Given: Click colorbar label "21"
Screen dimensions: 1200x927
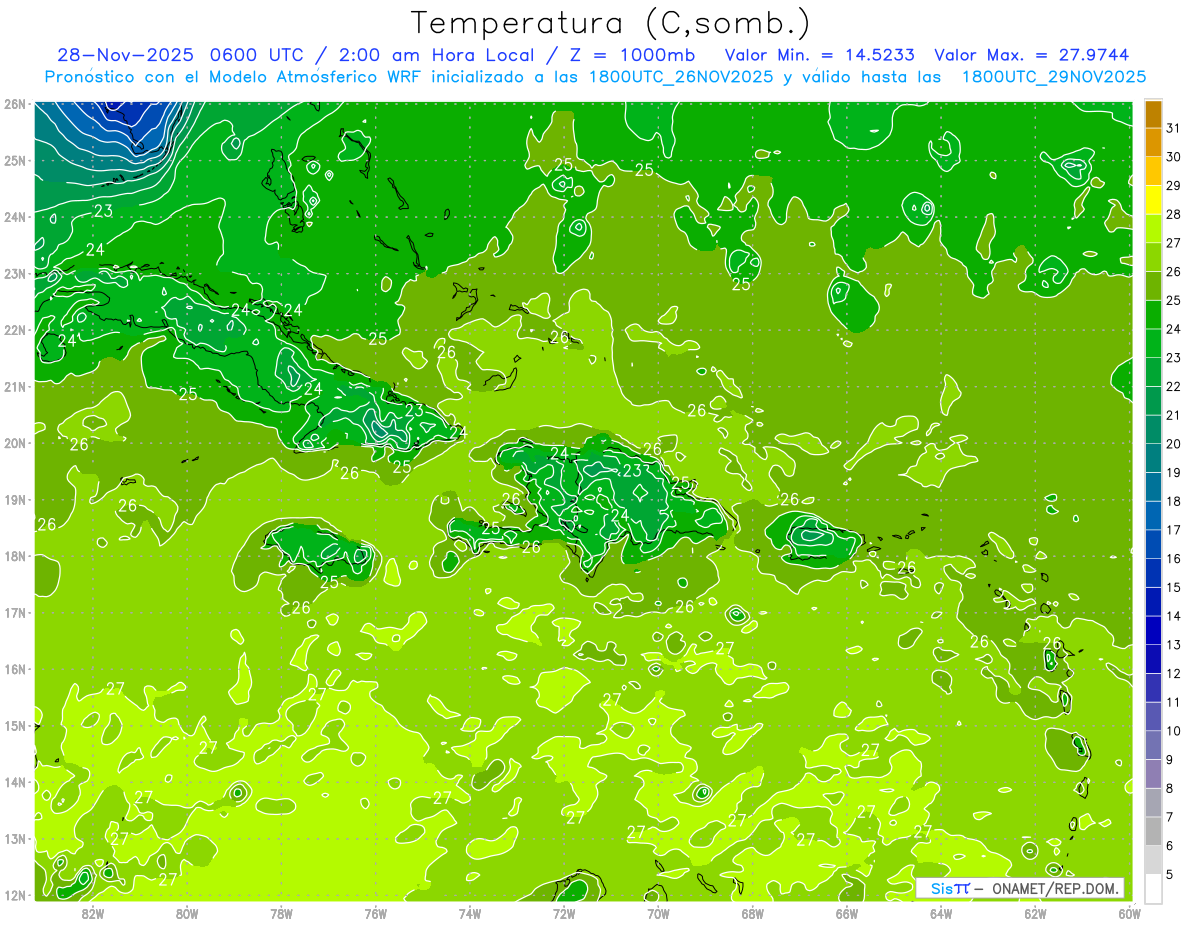Looking at the screenshot, I should 1174,415.
